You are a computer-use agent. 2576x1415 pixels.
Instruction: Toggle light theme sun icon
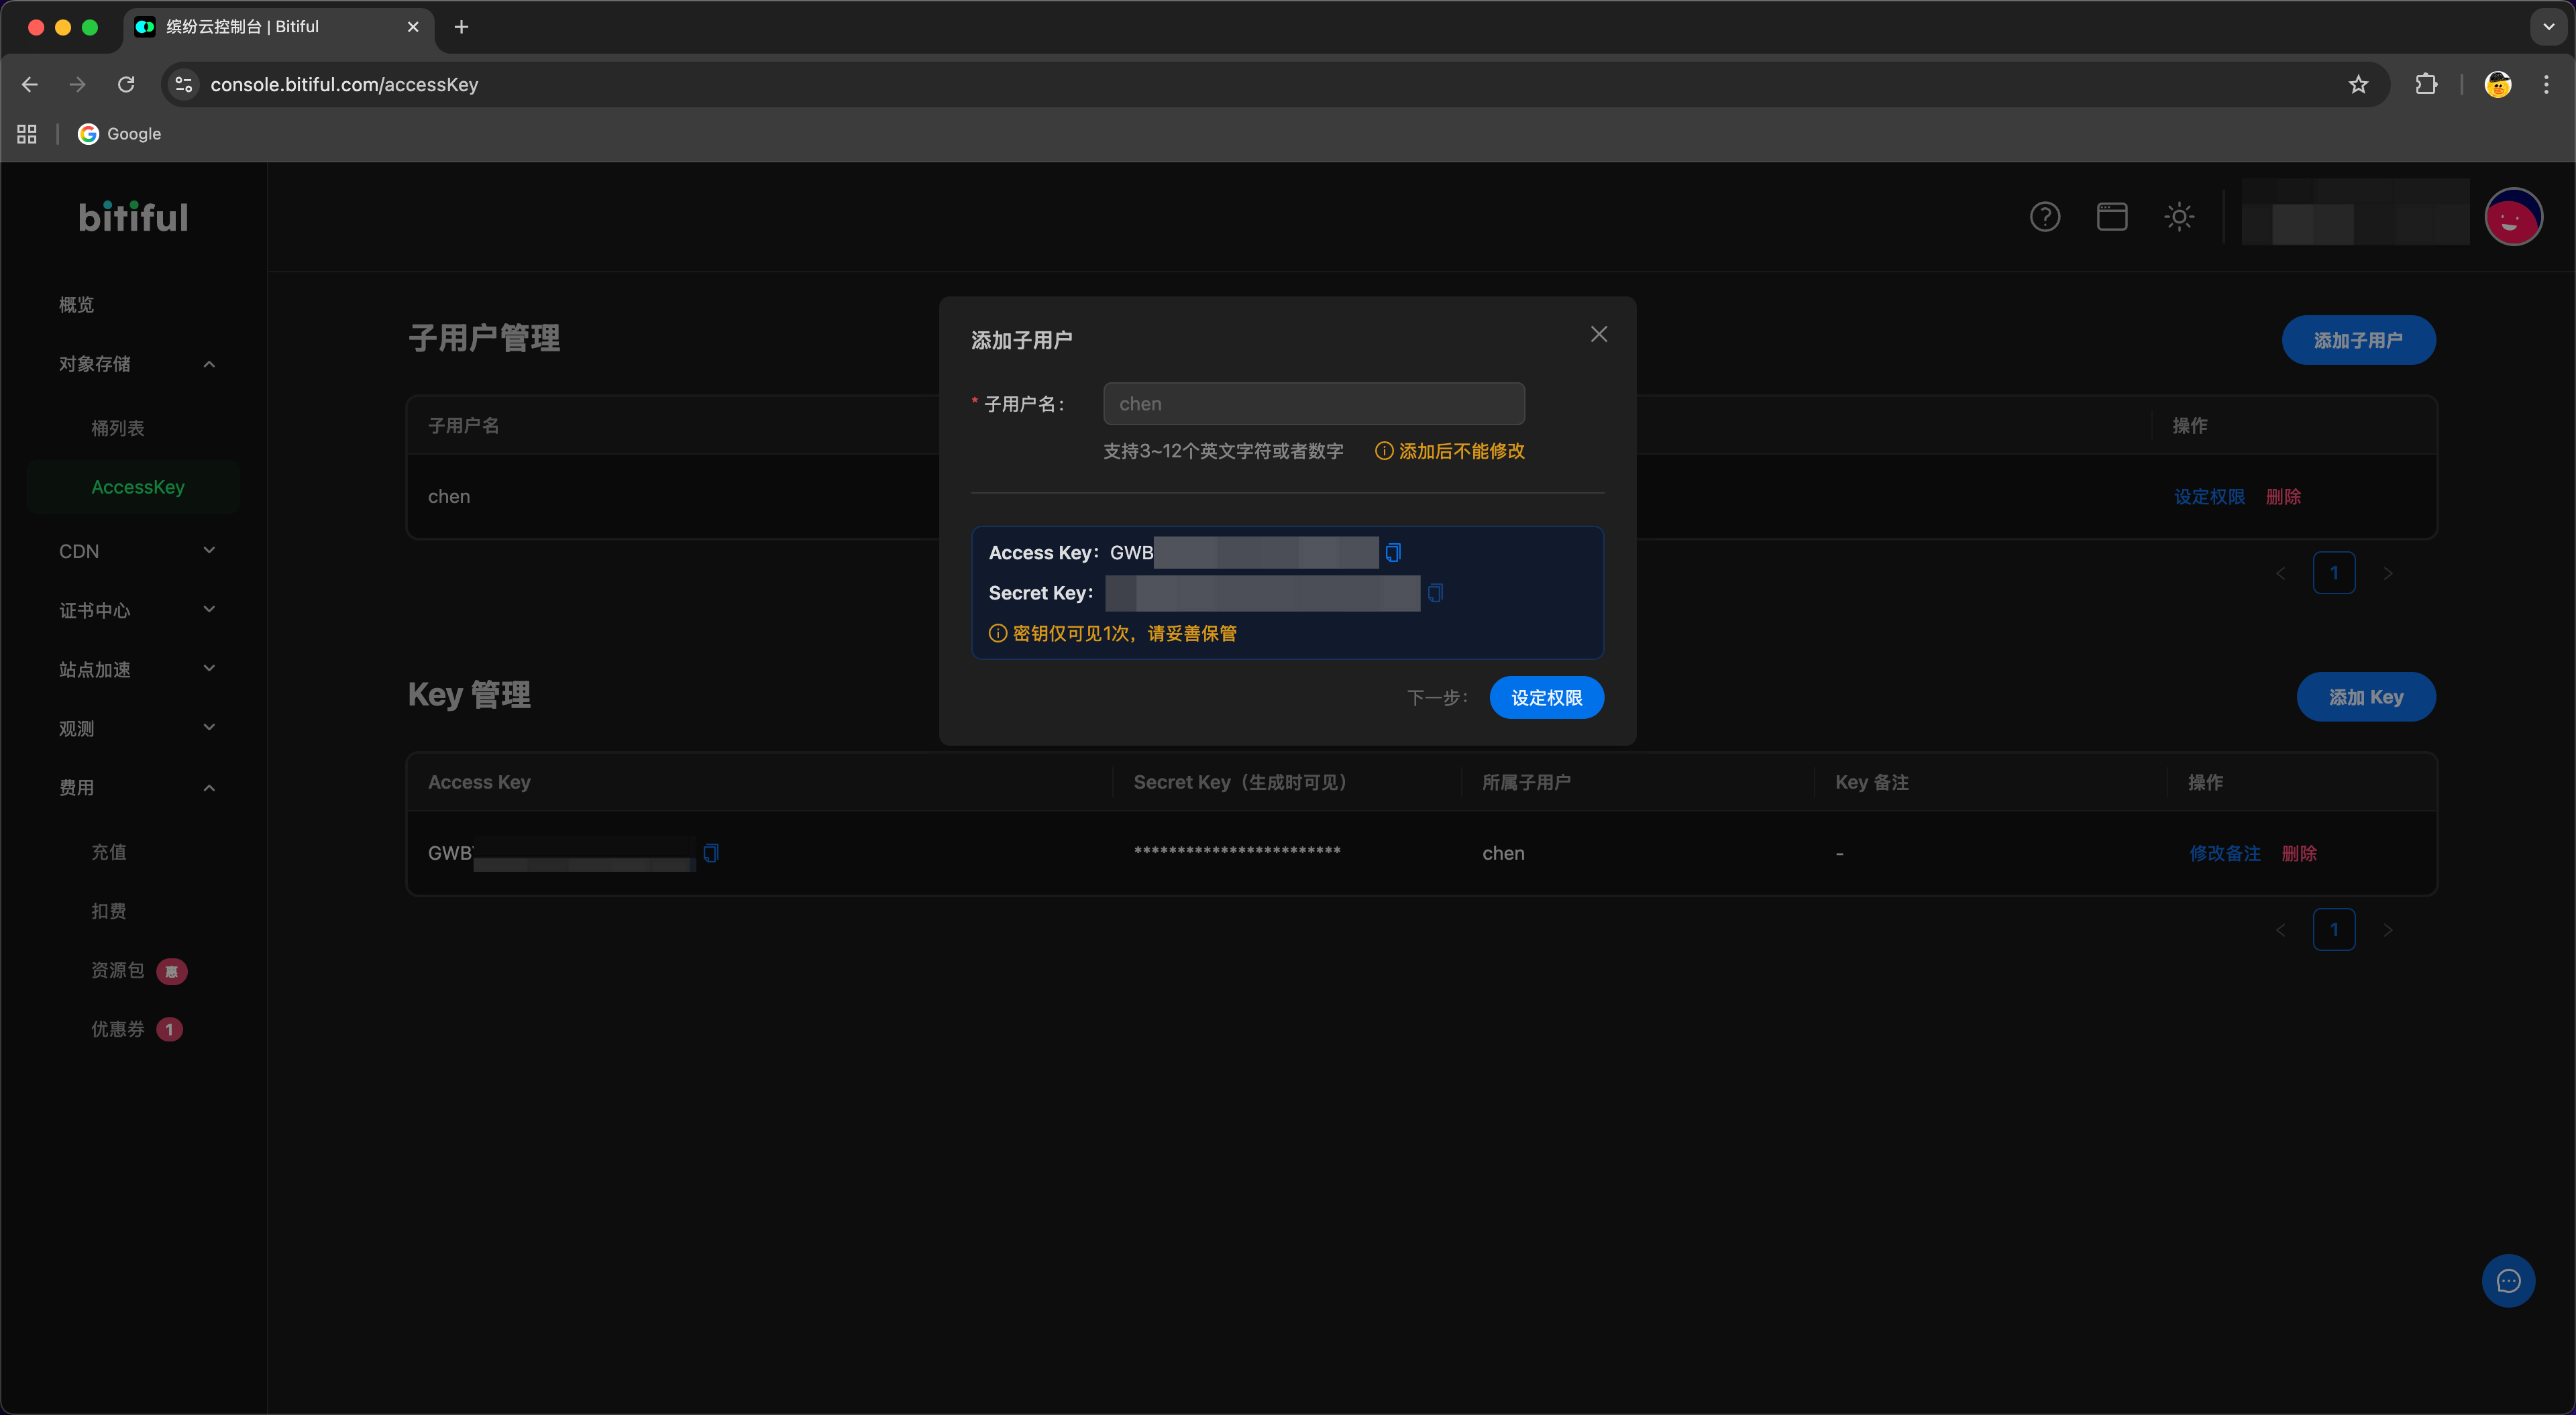[2179, 217]
